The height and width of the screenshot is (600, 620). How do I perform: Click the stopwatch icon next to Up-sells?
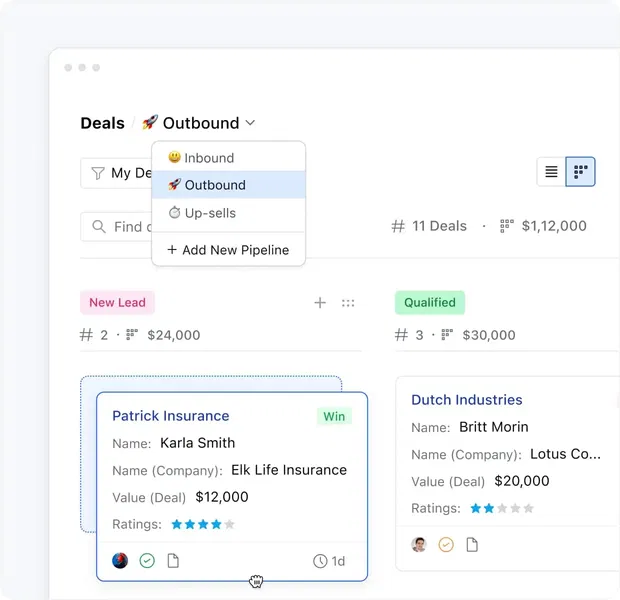174,212
